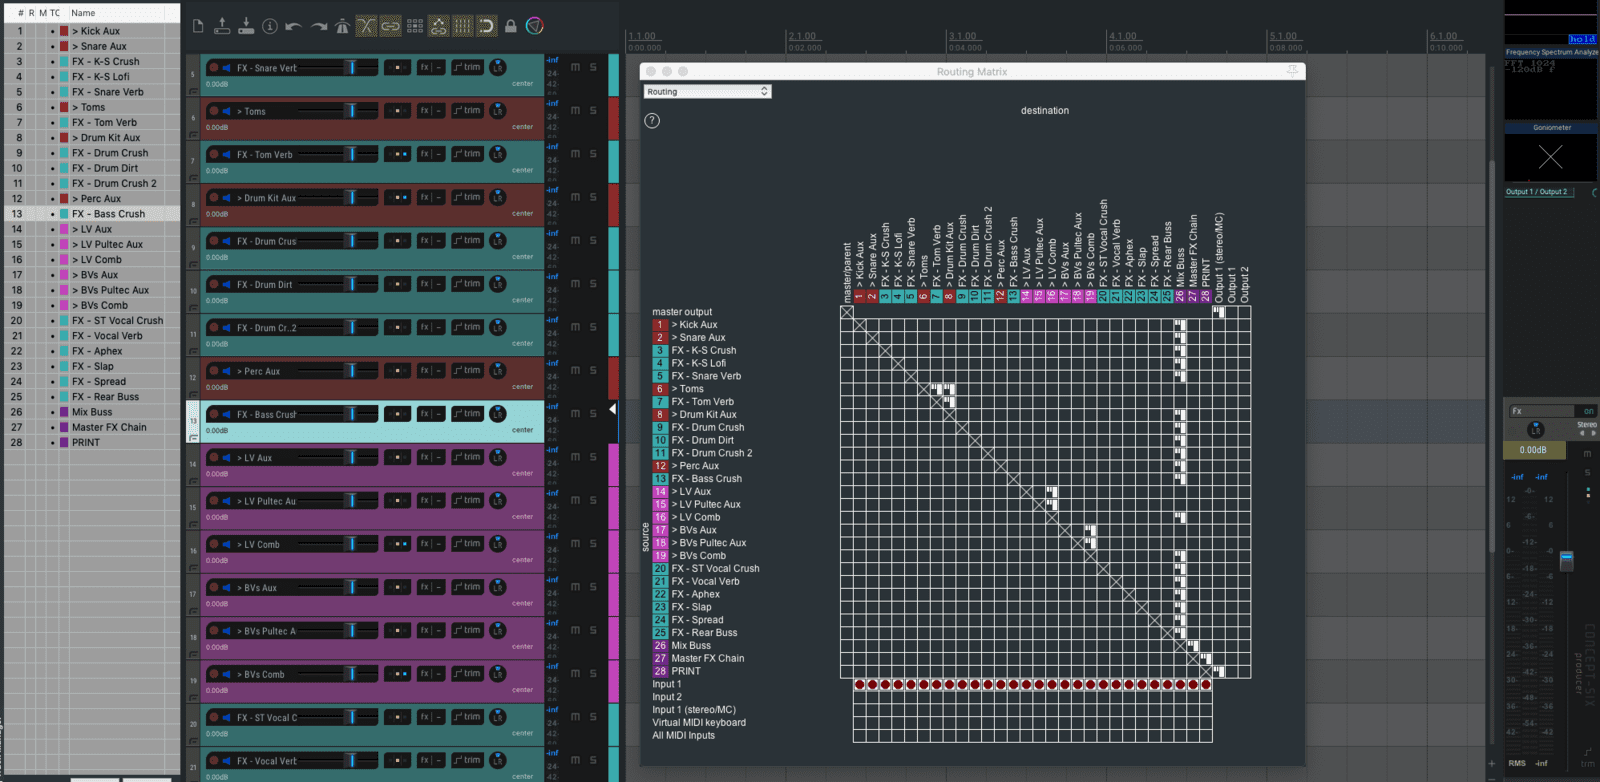Click the master Fx button
The image size is (1600, 782).
click(1540, 411)
